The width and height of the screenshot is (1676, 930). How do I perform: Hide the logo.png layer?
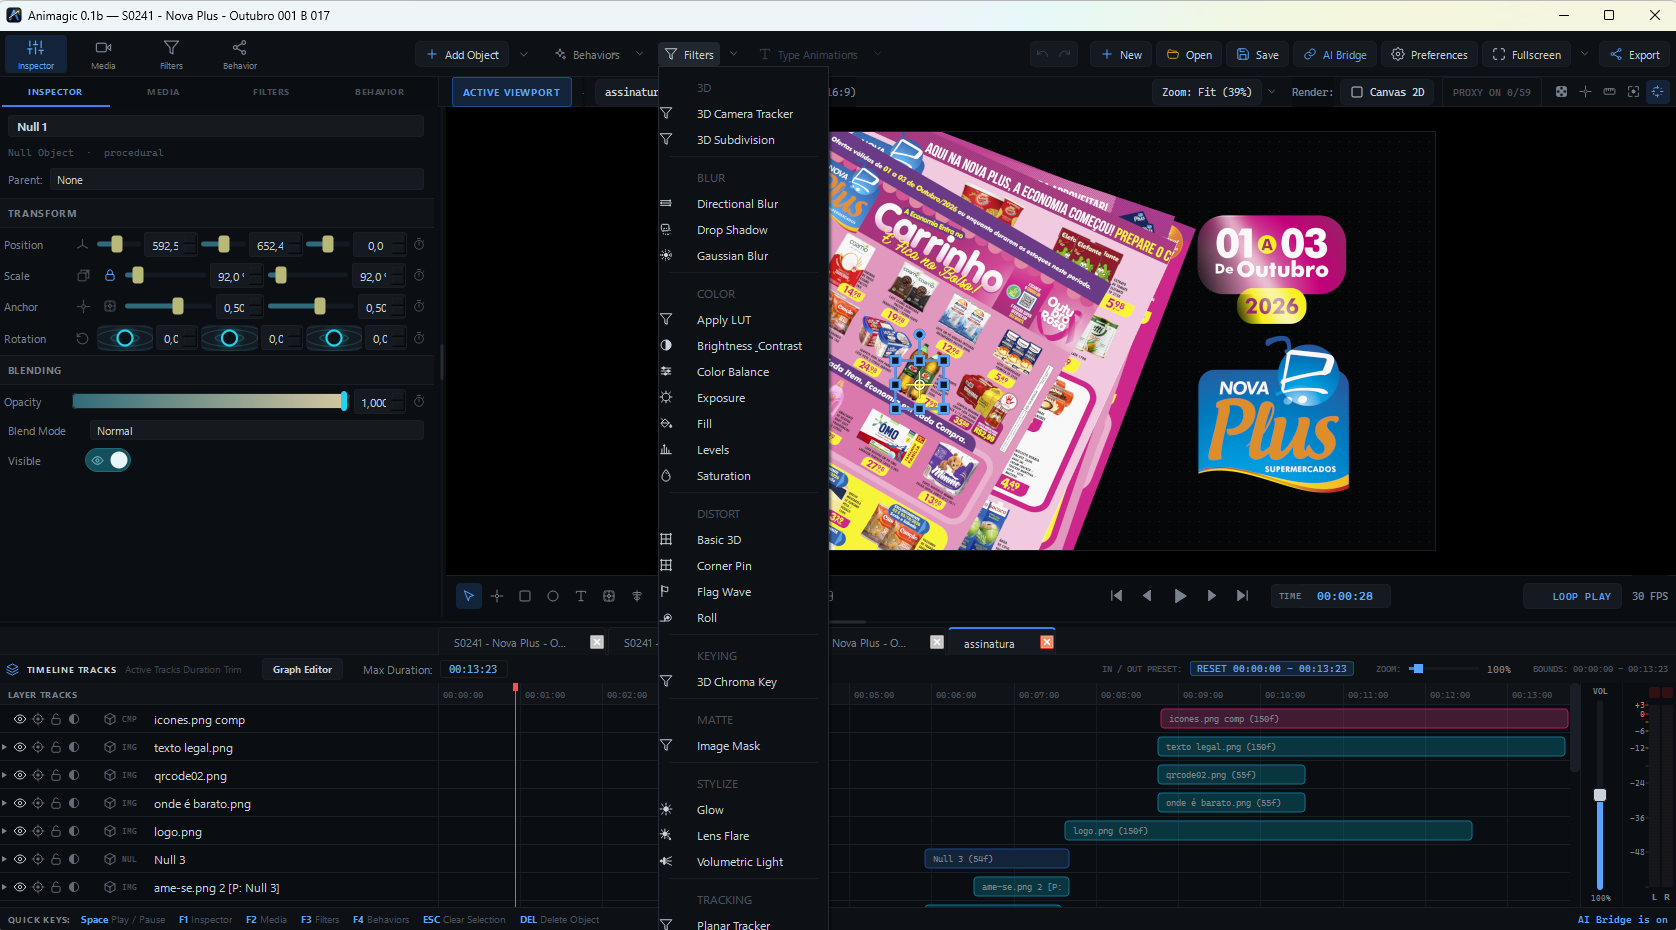20,831
